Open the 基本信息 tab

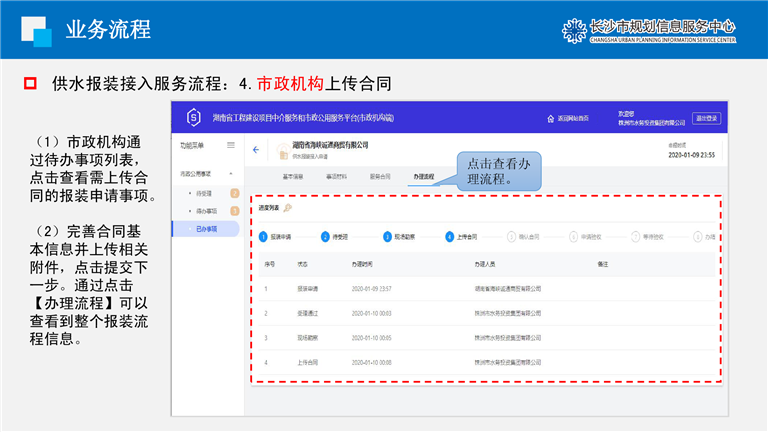(x=293, y=176)
